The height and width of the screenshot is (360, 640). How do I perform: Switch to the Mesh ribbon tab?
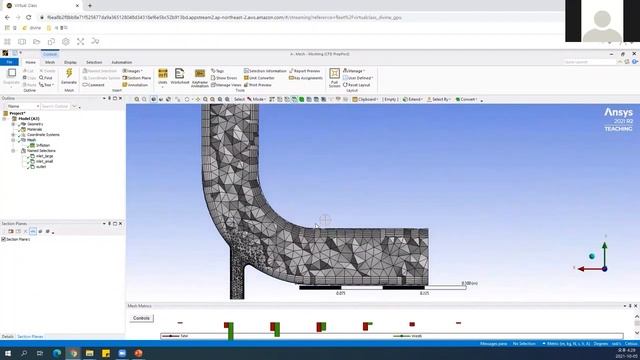50,62
